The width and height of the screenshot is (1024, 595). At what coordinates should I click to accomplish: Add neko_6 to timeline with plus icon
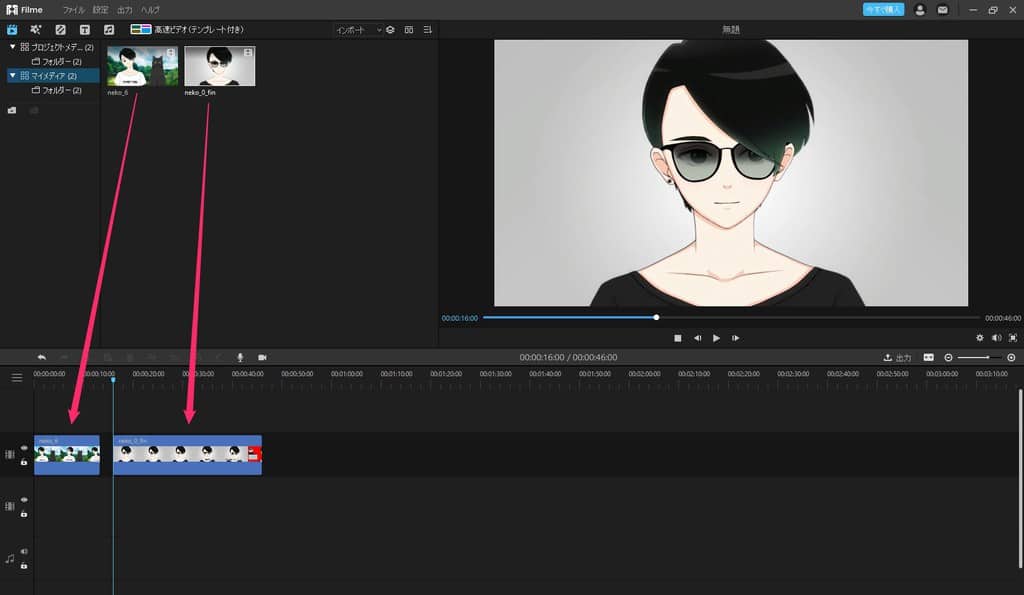tap(171, 52)
